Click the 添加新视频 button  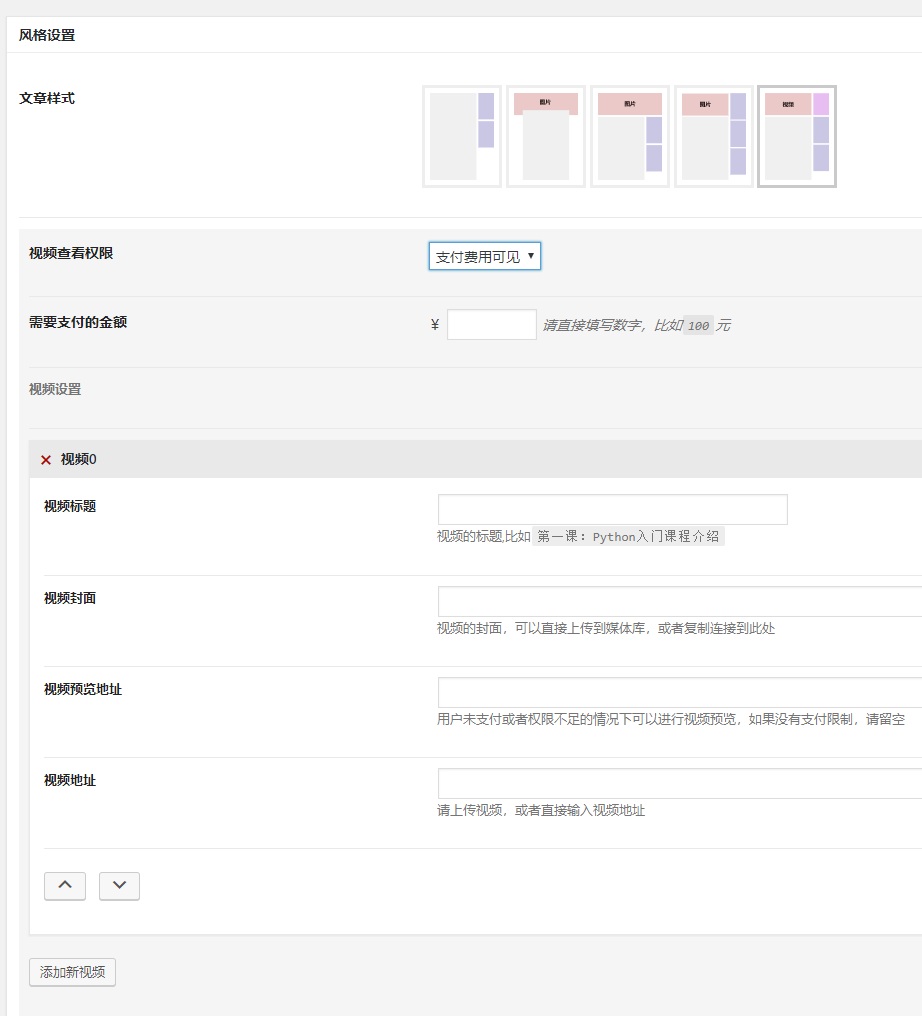[x=73, y=972]
